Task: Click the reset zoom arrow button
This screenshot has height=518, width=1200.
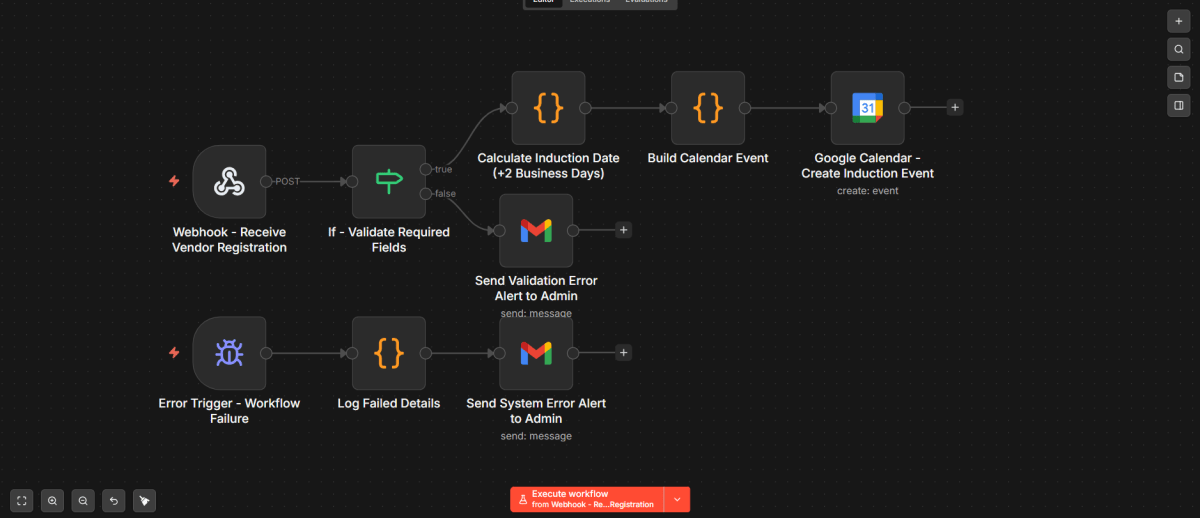Action: tap(113, 500)
